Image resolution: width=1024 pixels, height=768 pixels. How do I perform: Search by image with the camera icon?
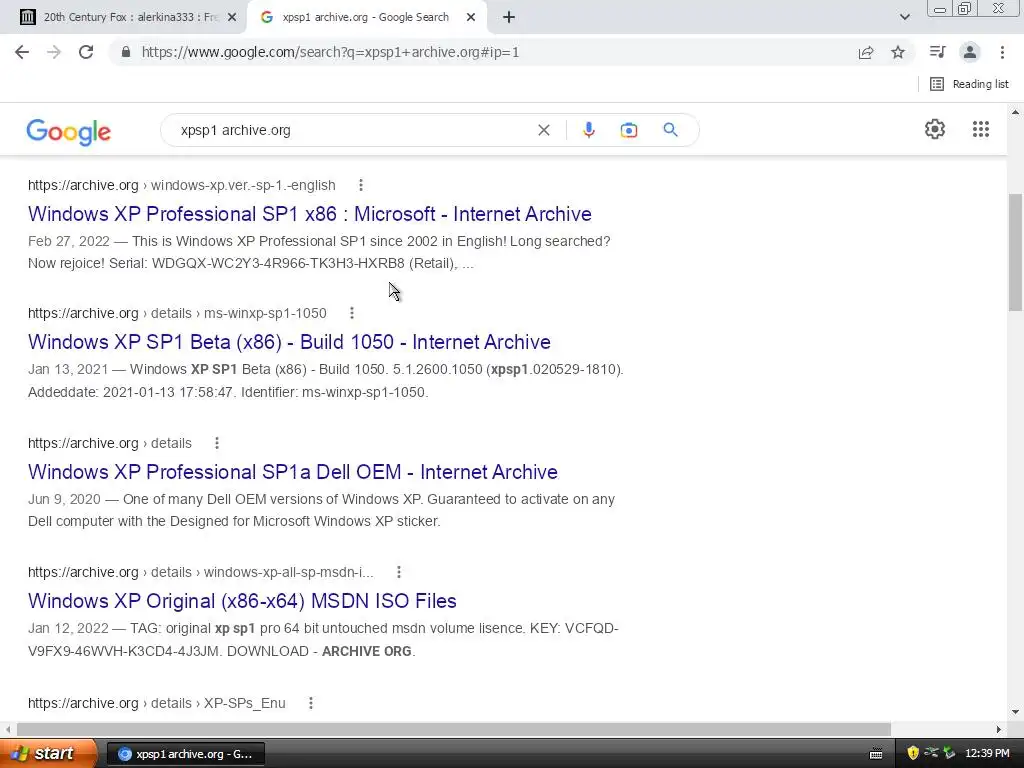coord(628,130)
